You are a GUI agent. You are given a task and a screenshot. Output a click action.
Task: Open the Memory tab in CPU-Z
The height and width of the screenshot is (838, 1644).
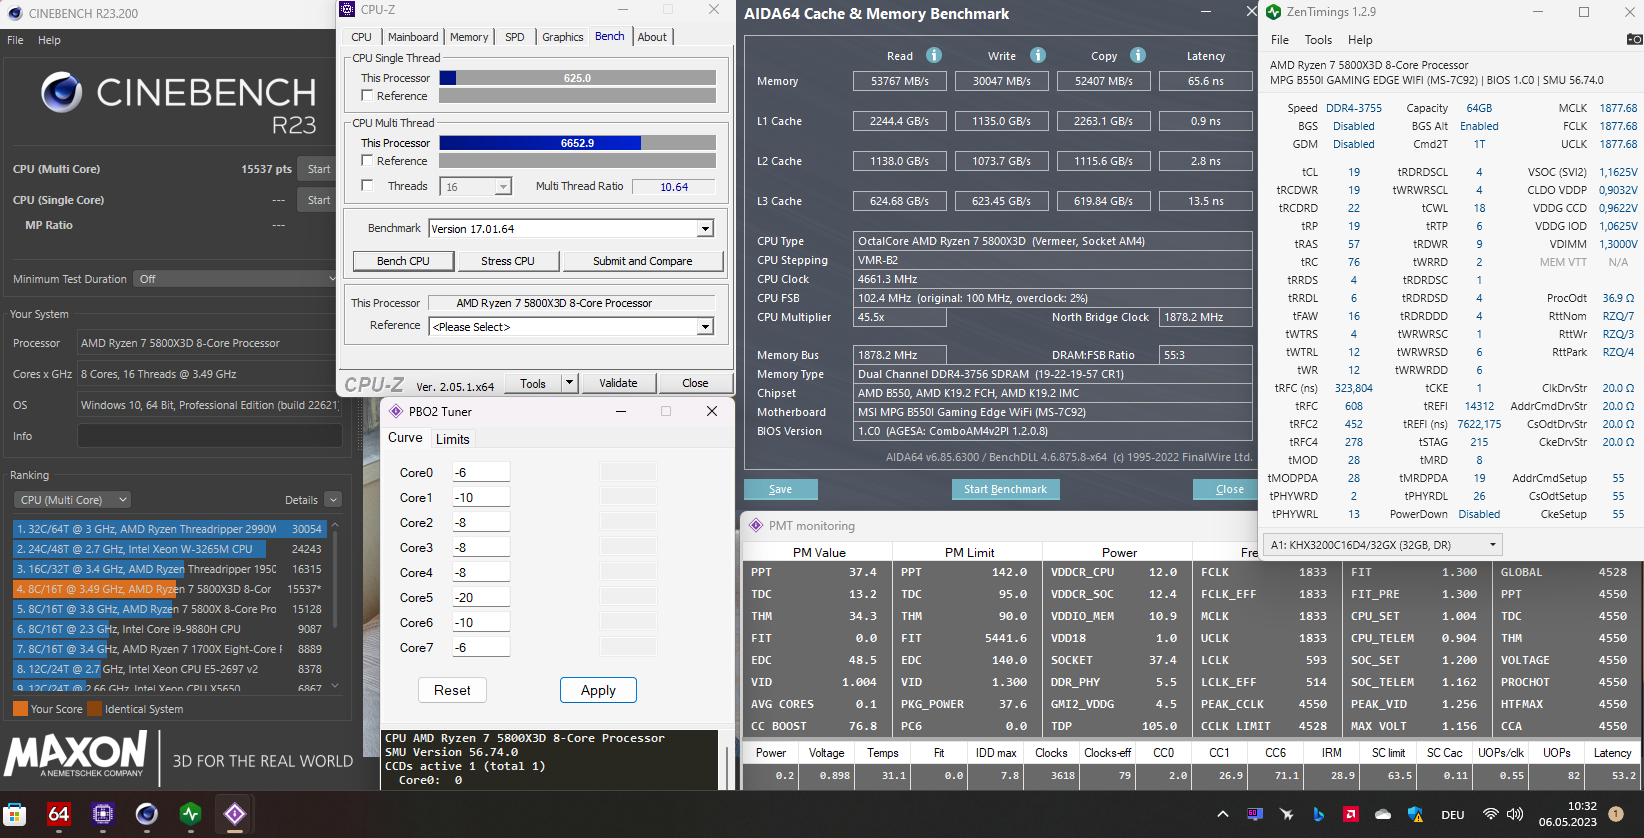(x=469, y=37)
